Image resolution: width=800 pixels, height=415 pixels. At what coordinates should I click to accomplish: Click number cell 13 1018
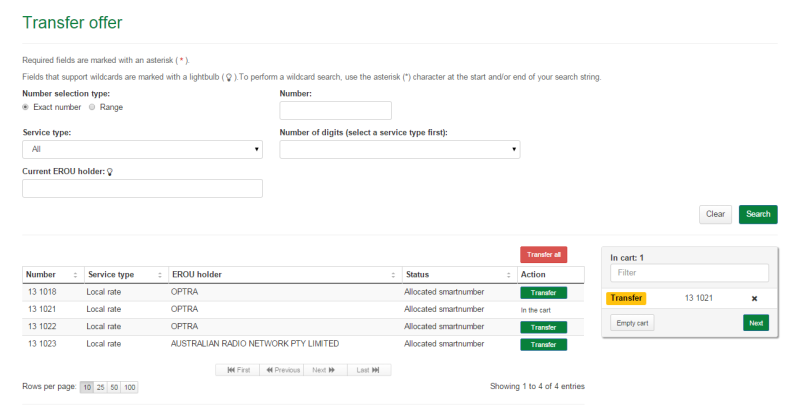(x=42, y=292)
